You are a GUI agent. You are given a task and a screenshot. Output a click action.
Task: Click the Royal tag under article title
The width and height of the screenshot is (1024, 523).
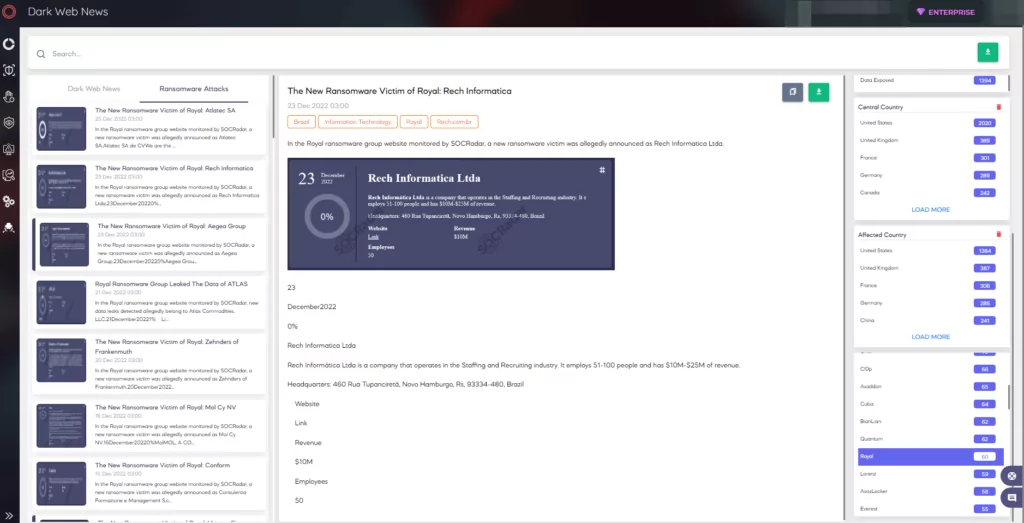tap(414, 121)
